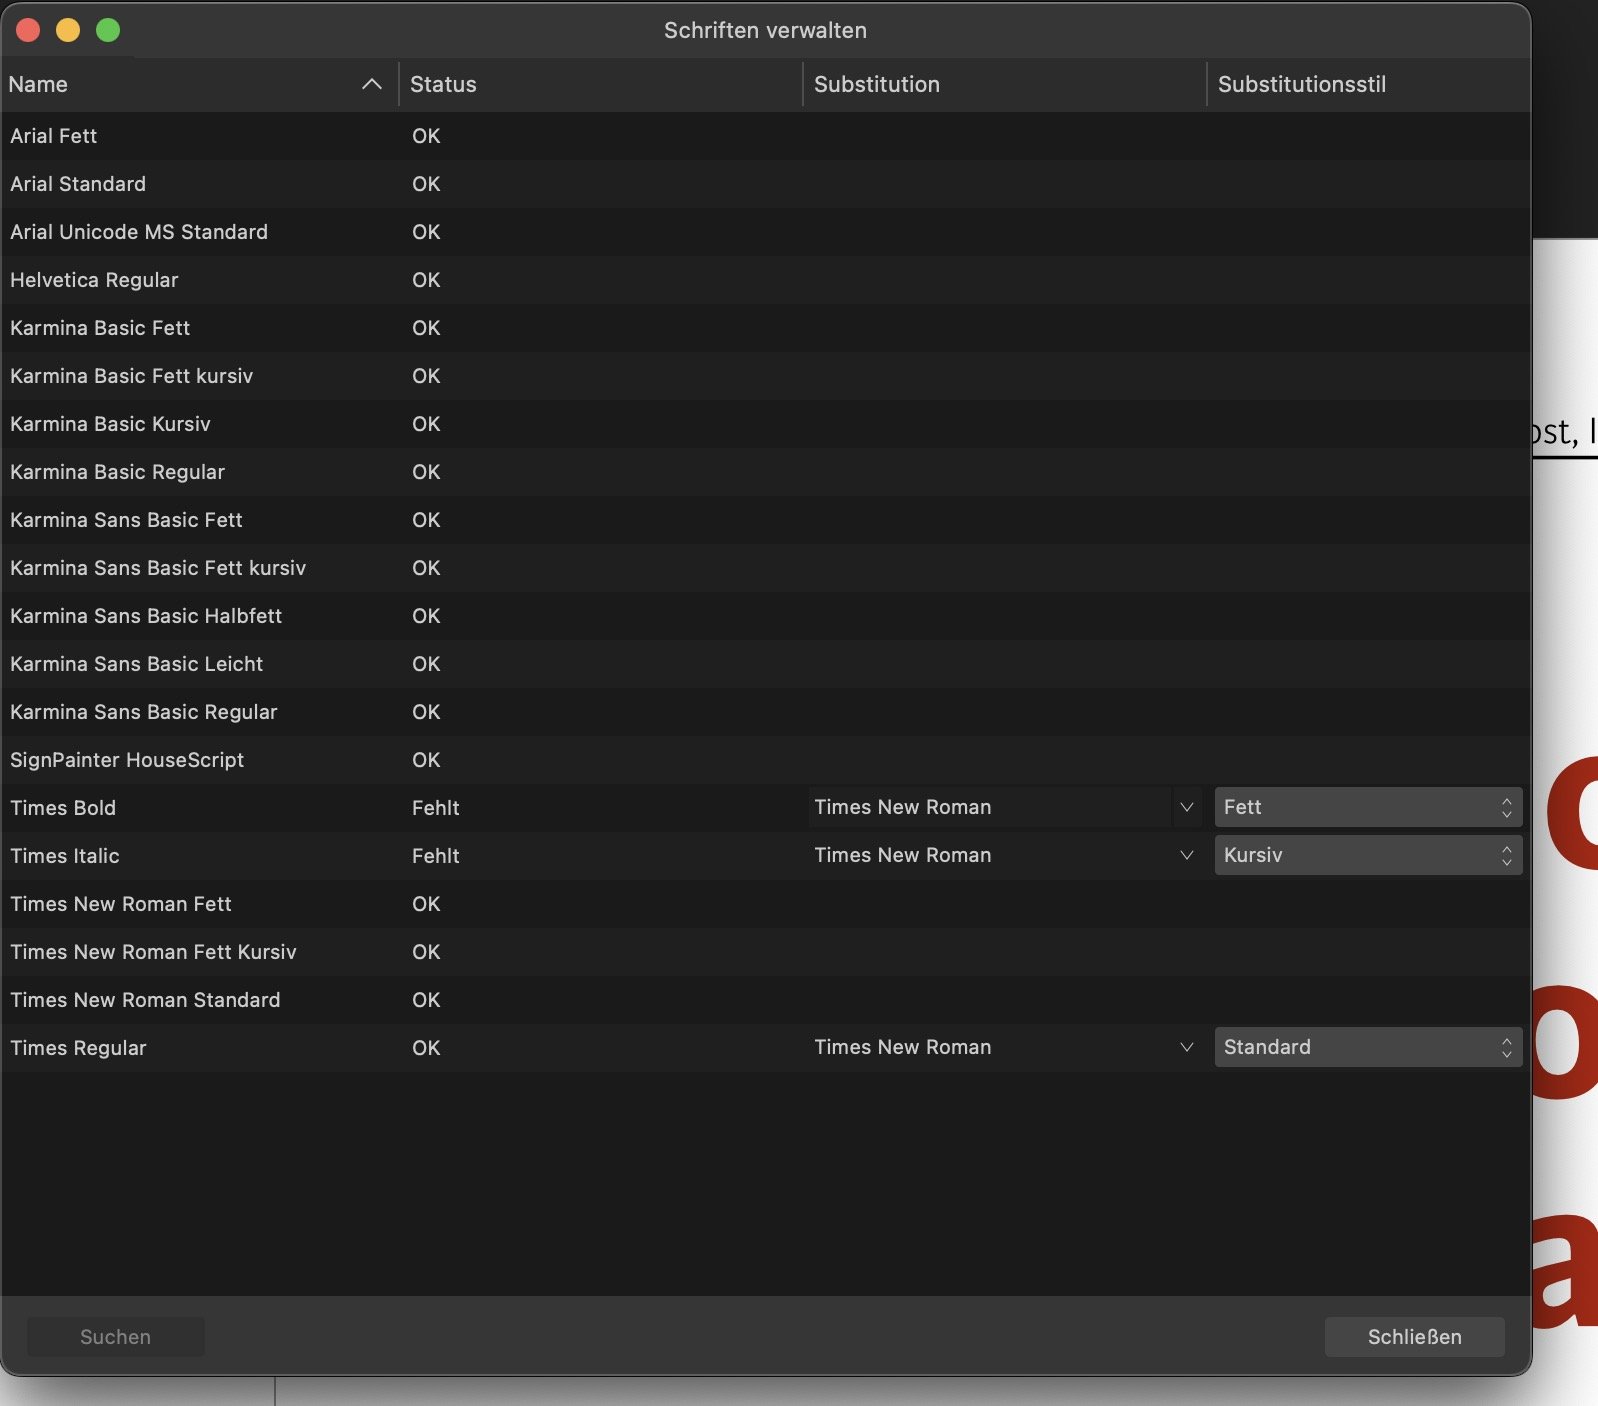Viewport: 1598px width, 1406px height.
Task: Minimize the window with the yellow button
Action: coord(68,30)
